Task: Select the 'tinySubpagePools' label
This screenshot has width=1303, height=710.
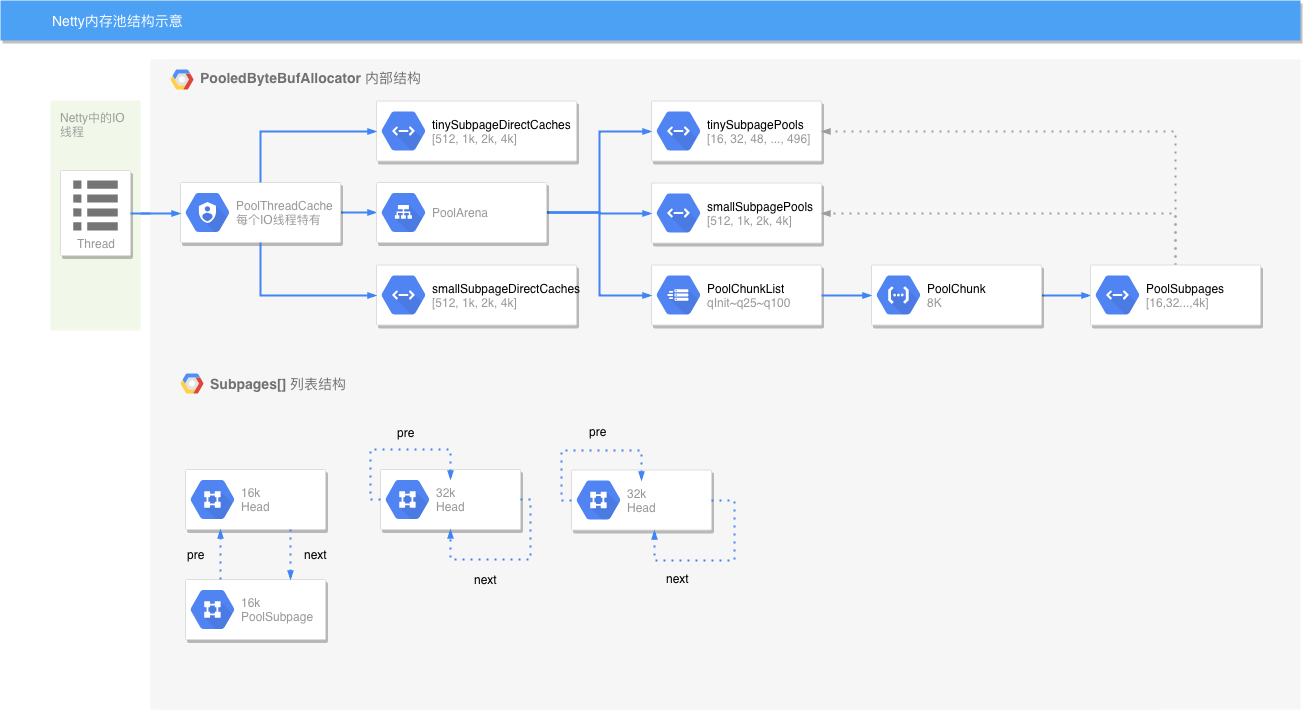Action: click(755, 125)
